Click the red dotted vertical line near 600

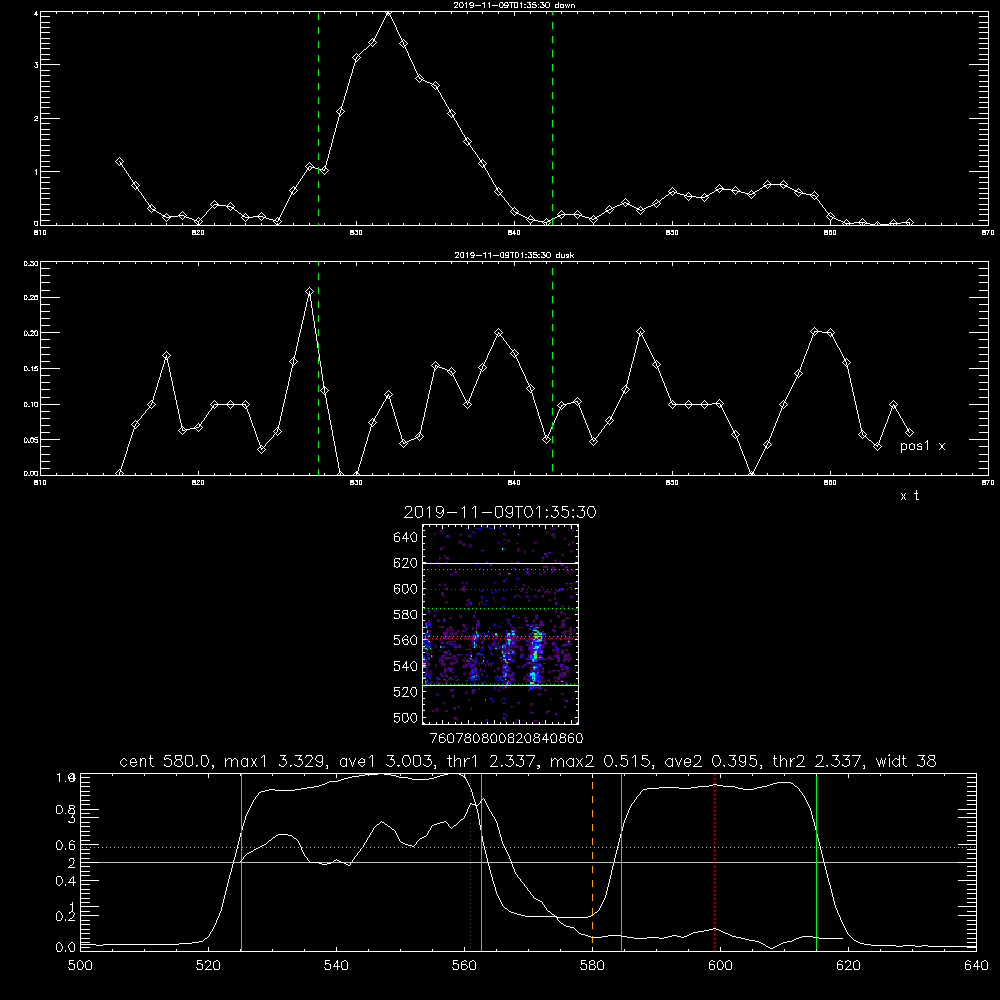[x=715, y=861]
